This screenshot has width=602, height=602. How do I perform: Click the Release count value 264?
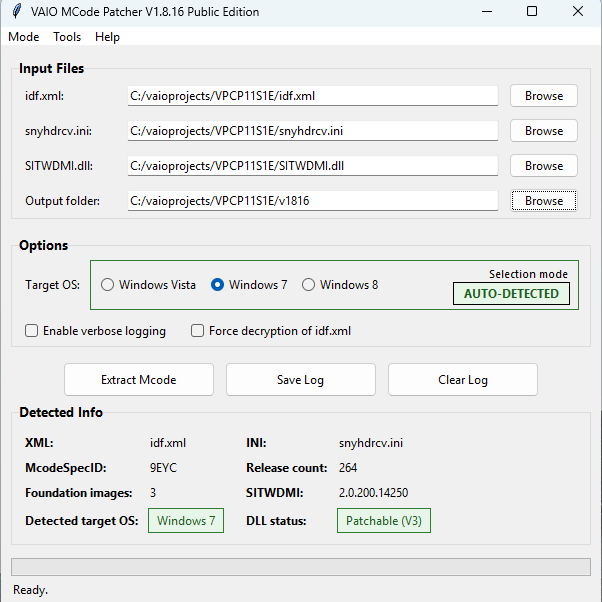[x=348, y=468]
